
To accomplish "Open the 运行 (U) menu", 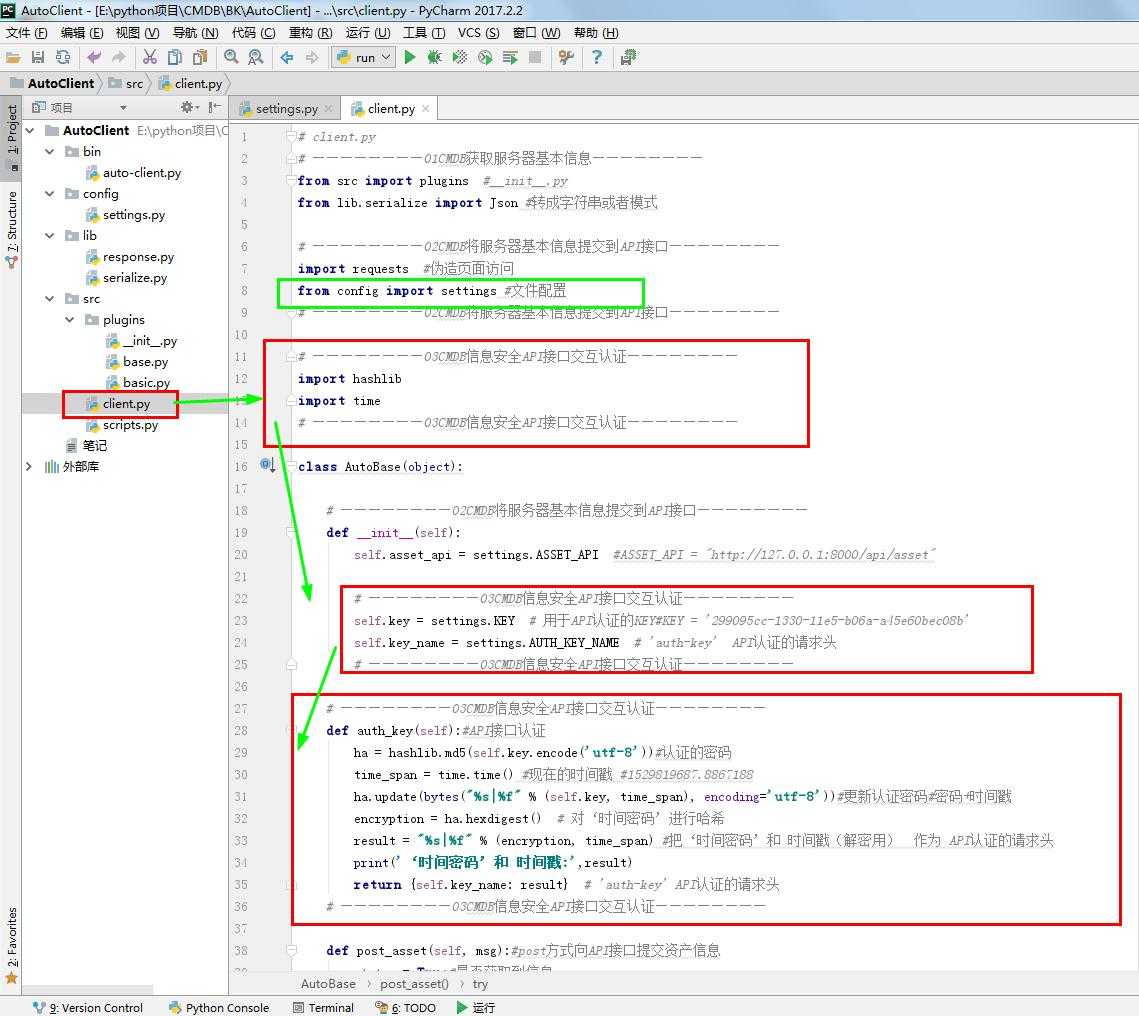I will [x=368, y=33].
